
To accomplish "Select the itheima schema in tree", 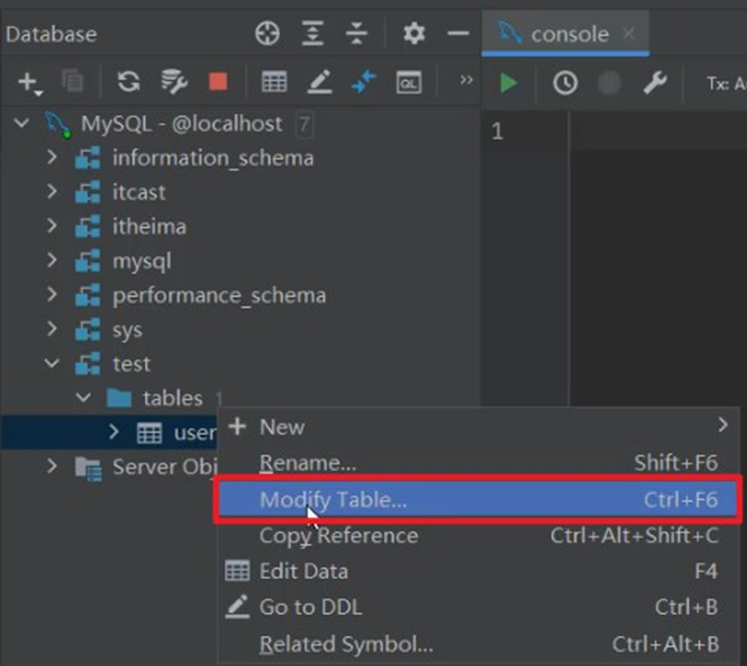I will click(148, 227).
